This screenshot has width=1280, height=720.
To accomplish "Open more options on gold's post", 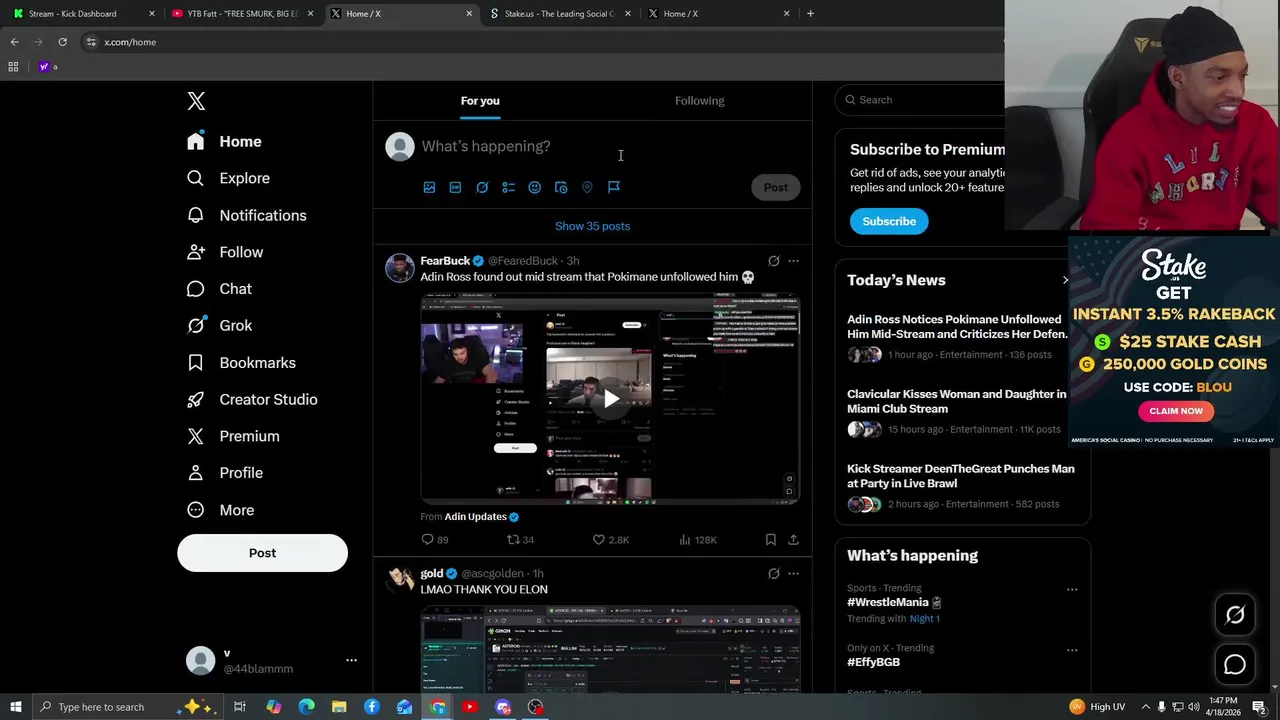I will click(793, 574).
